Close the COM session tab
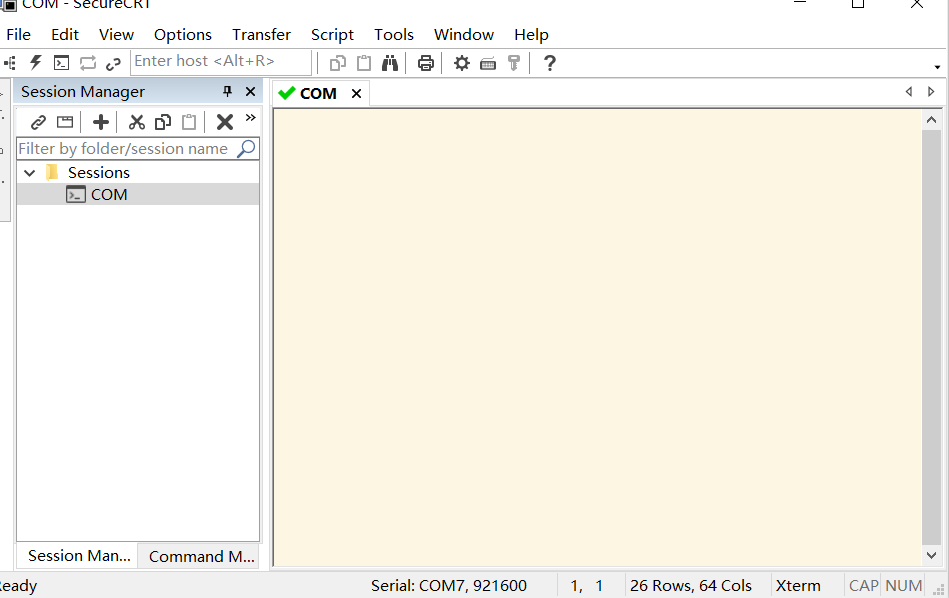This screenshot has height=598, width=949. click(x=356, y=93)
